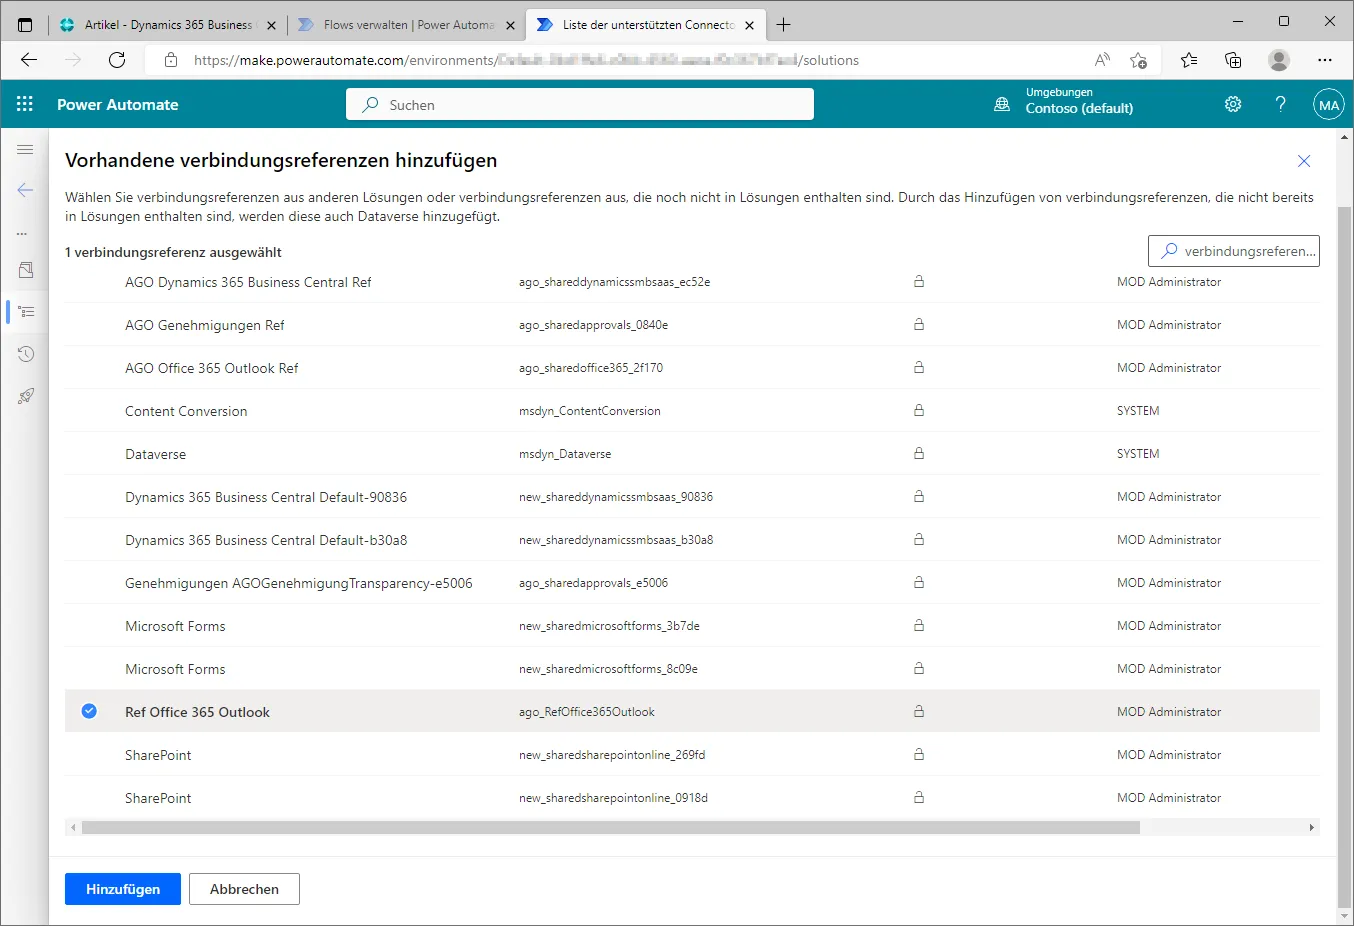Open the browser settings ellipsis menu

(1325, 60)
